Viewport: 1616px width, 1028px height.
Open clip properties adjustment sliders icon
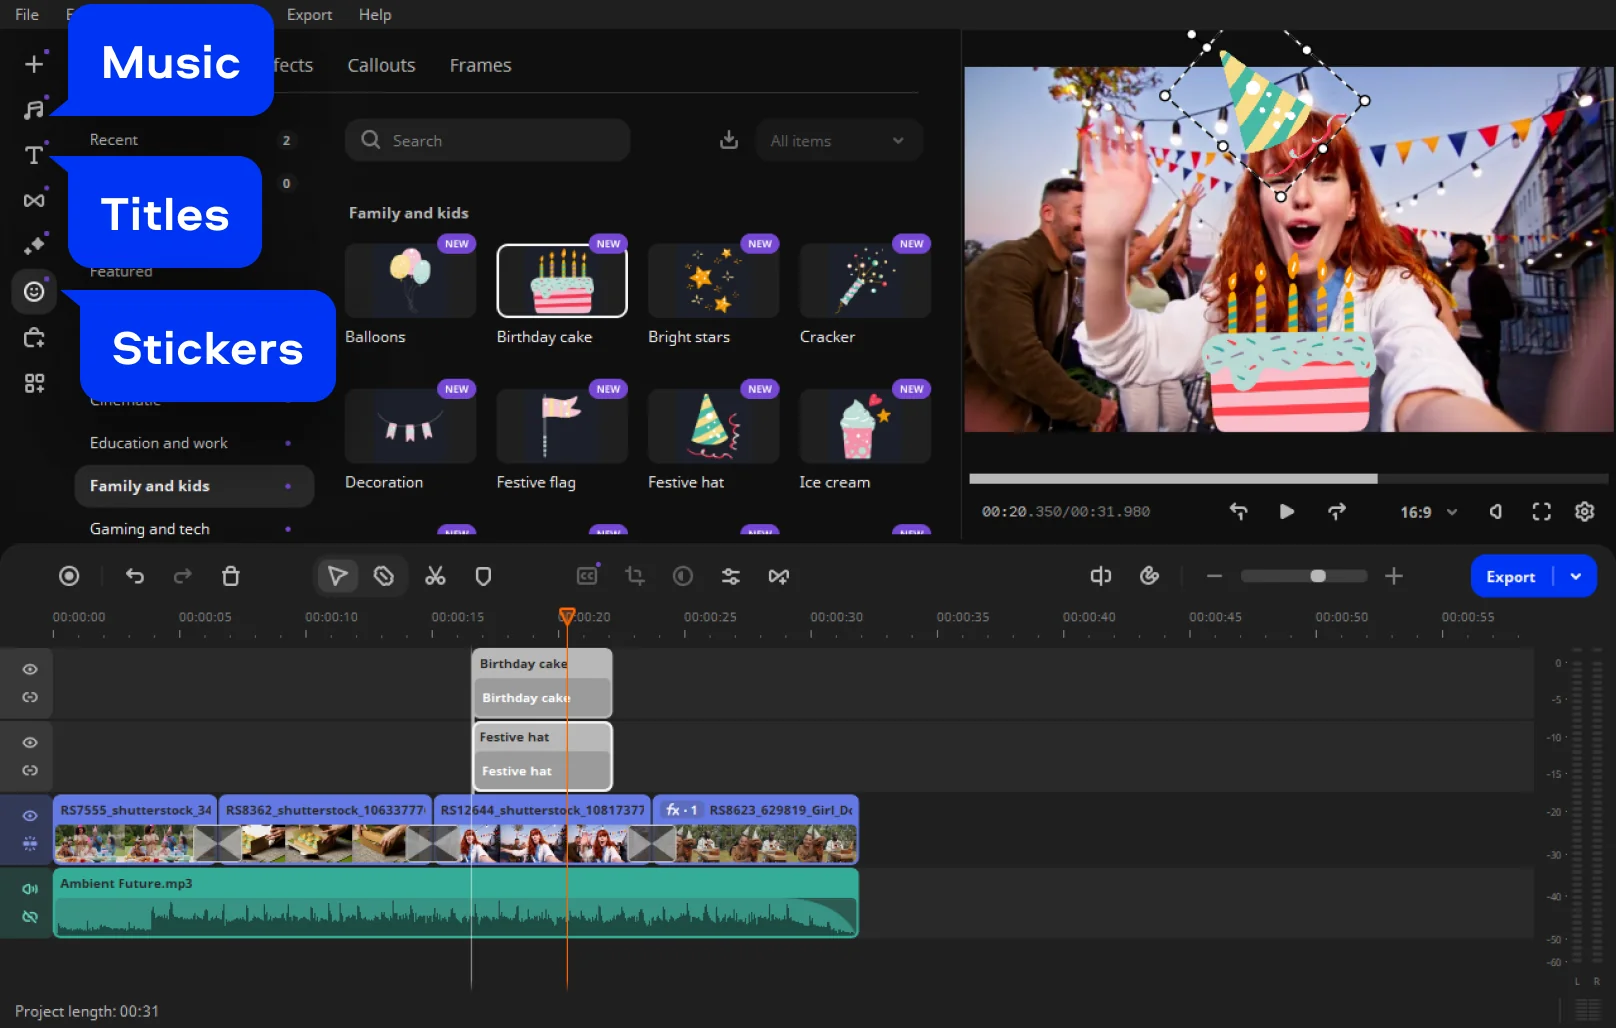pyautogui.click(x=731, y=576)
